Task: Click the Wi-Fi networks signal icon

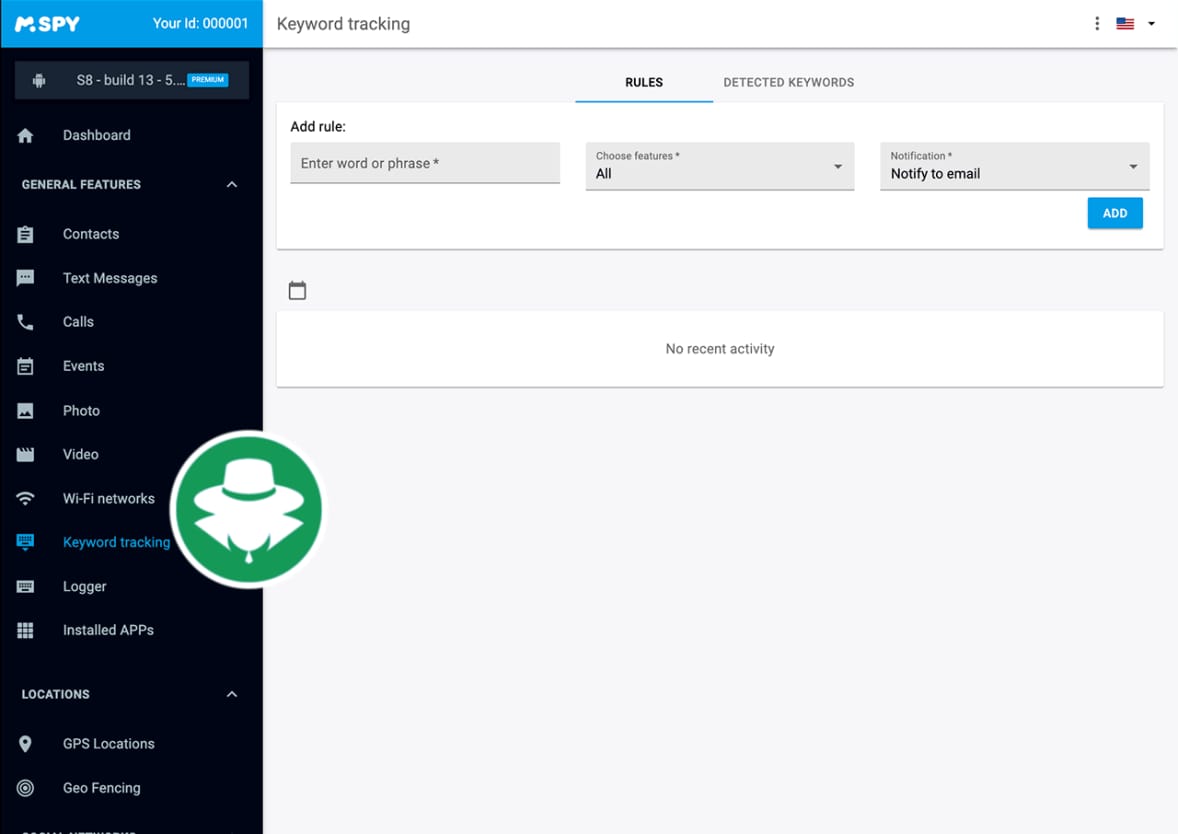Action: click(x=26, y=499)
